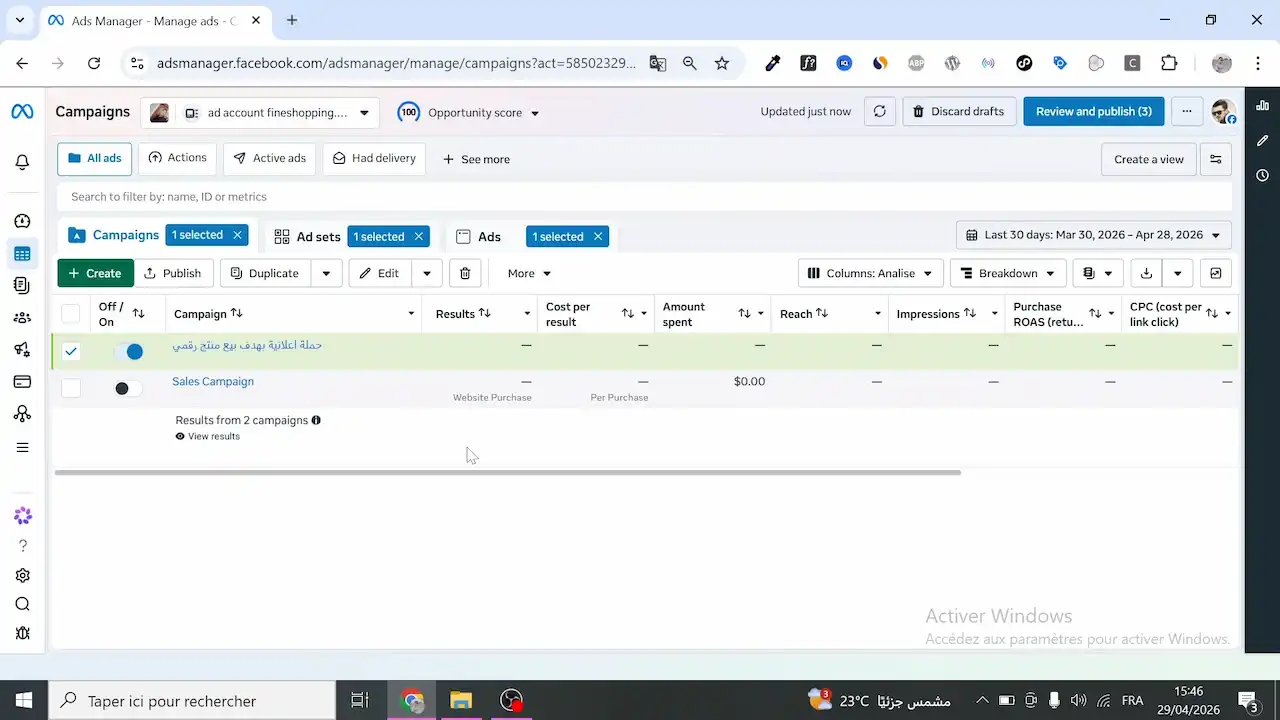Click Create a view button
This screenshot has width=1280, height=720.
tap(1148, 159)
